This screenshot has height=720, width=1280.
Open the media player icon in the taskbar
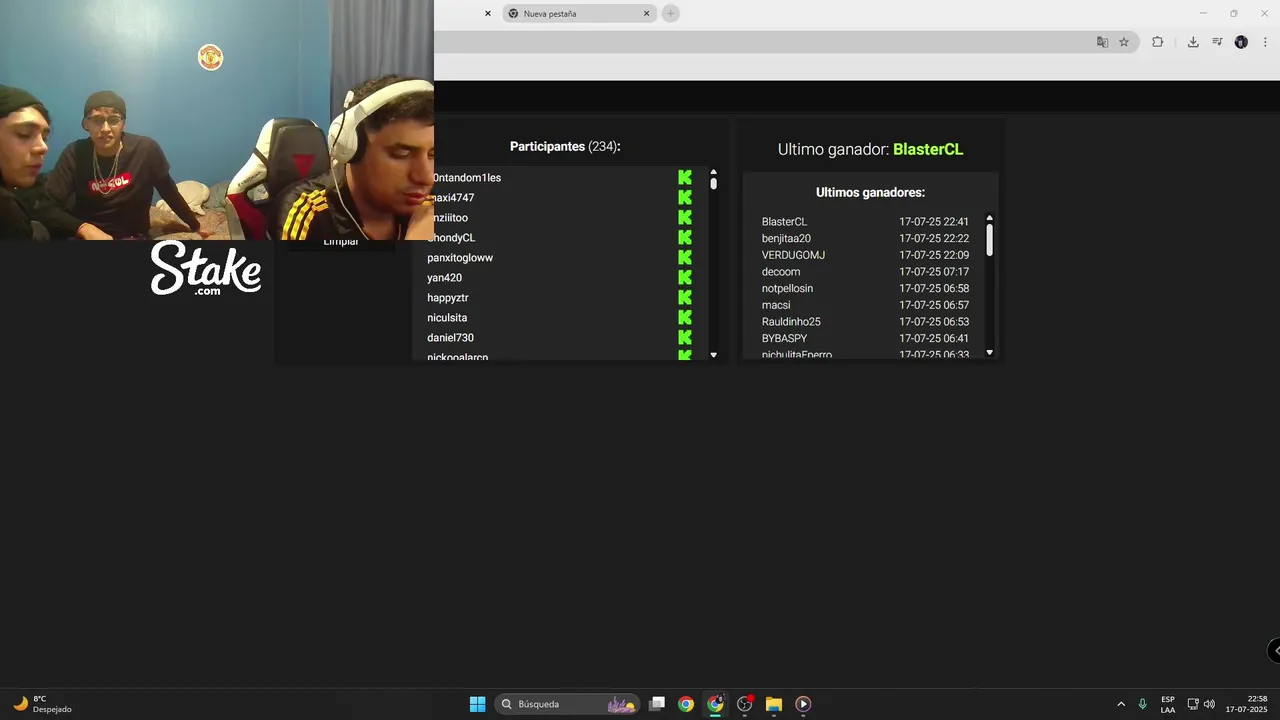coord(803,704)
